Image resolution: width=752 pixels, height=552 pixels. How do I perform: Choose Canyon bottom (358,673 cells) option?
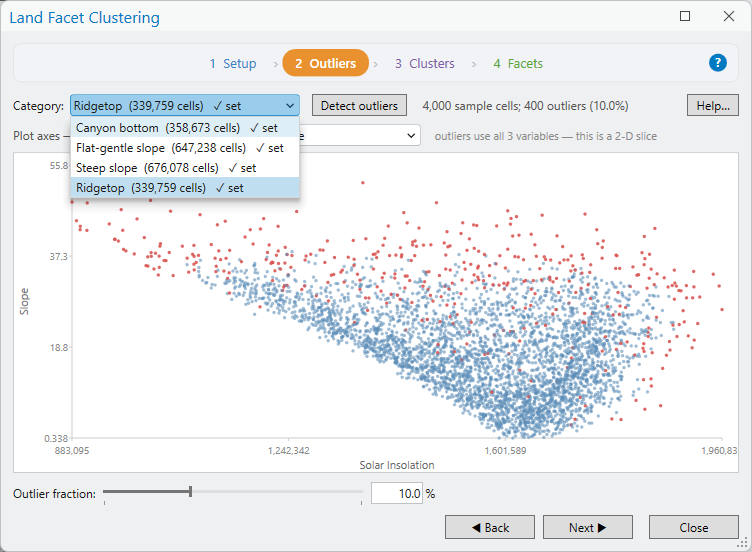[185, 128]
